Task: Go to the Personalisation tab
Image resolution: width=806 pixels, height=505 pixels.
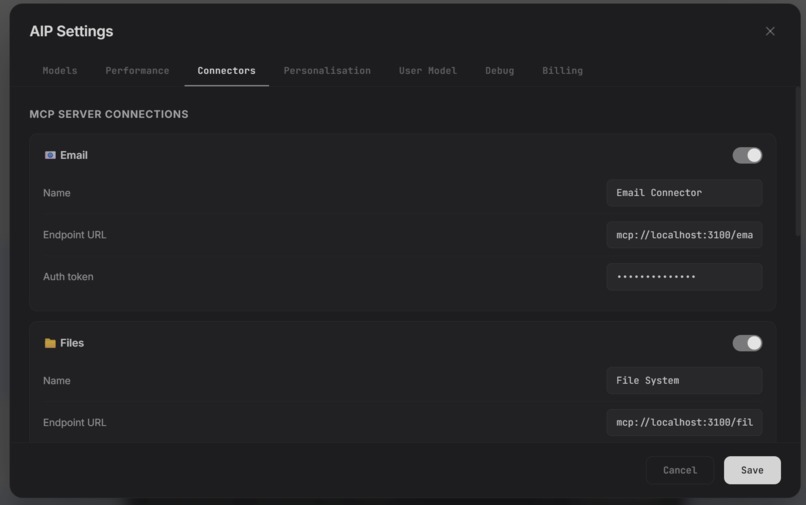Action: pos(327,70)
